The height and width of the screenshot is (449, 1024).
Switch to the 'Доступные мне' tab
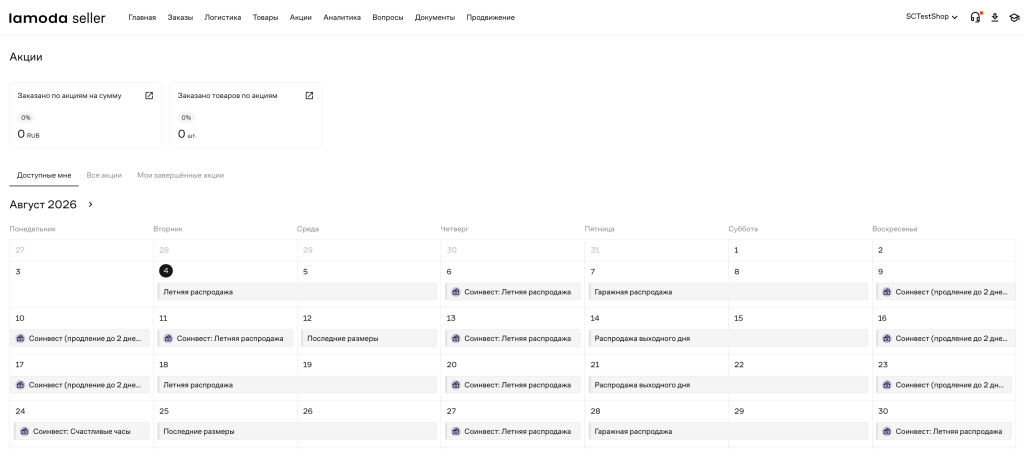(44, 175)
